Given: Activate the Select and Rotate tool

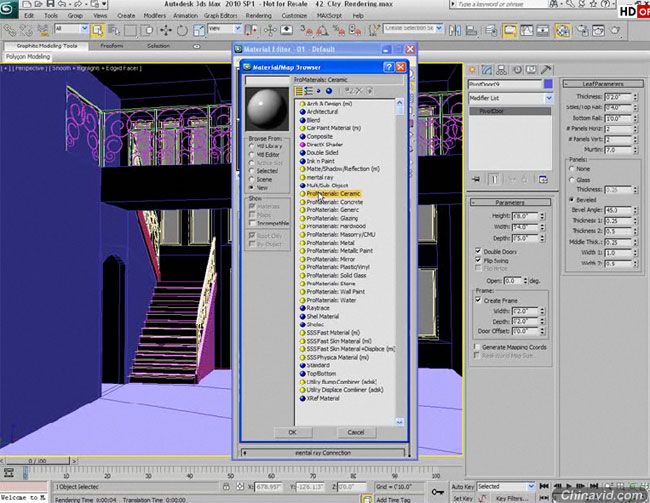Looking at the screenshot, I should 182,30.
